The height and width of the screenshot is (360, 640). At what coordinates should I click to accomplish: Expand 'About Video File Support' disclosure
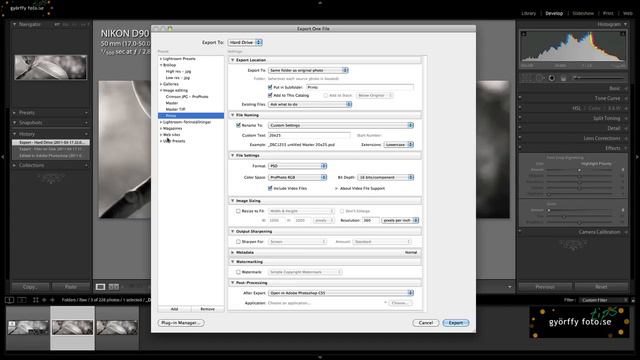[336, 188]
